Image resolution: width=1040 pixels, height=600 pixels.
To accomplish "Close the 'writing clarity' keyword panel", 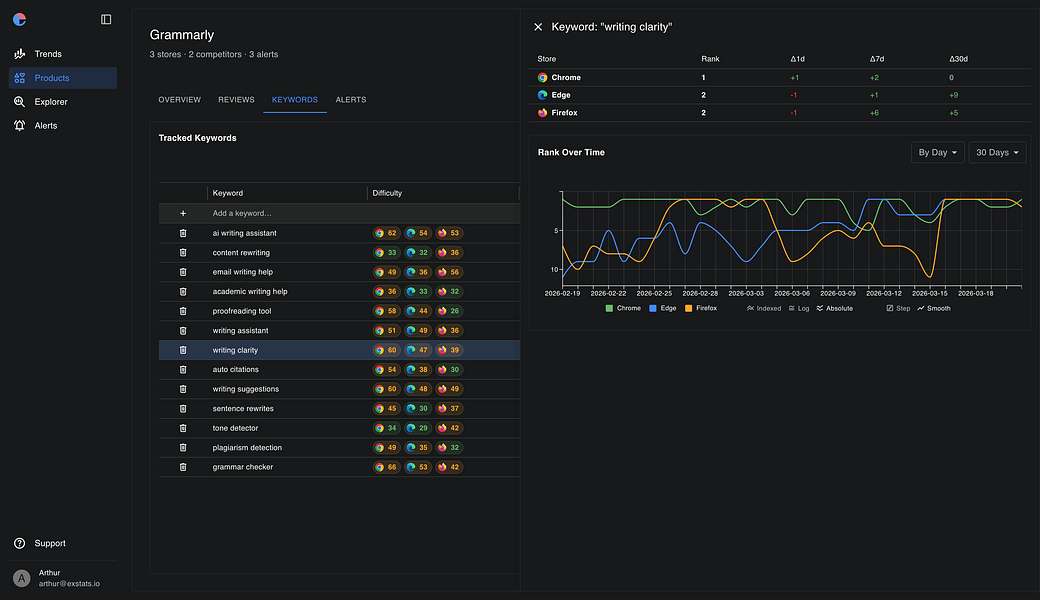I will [x=538, y=27].
